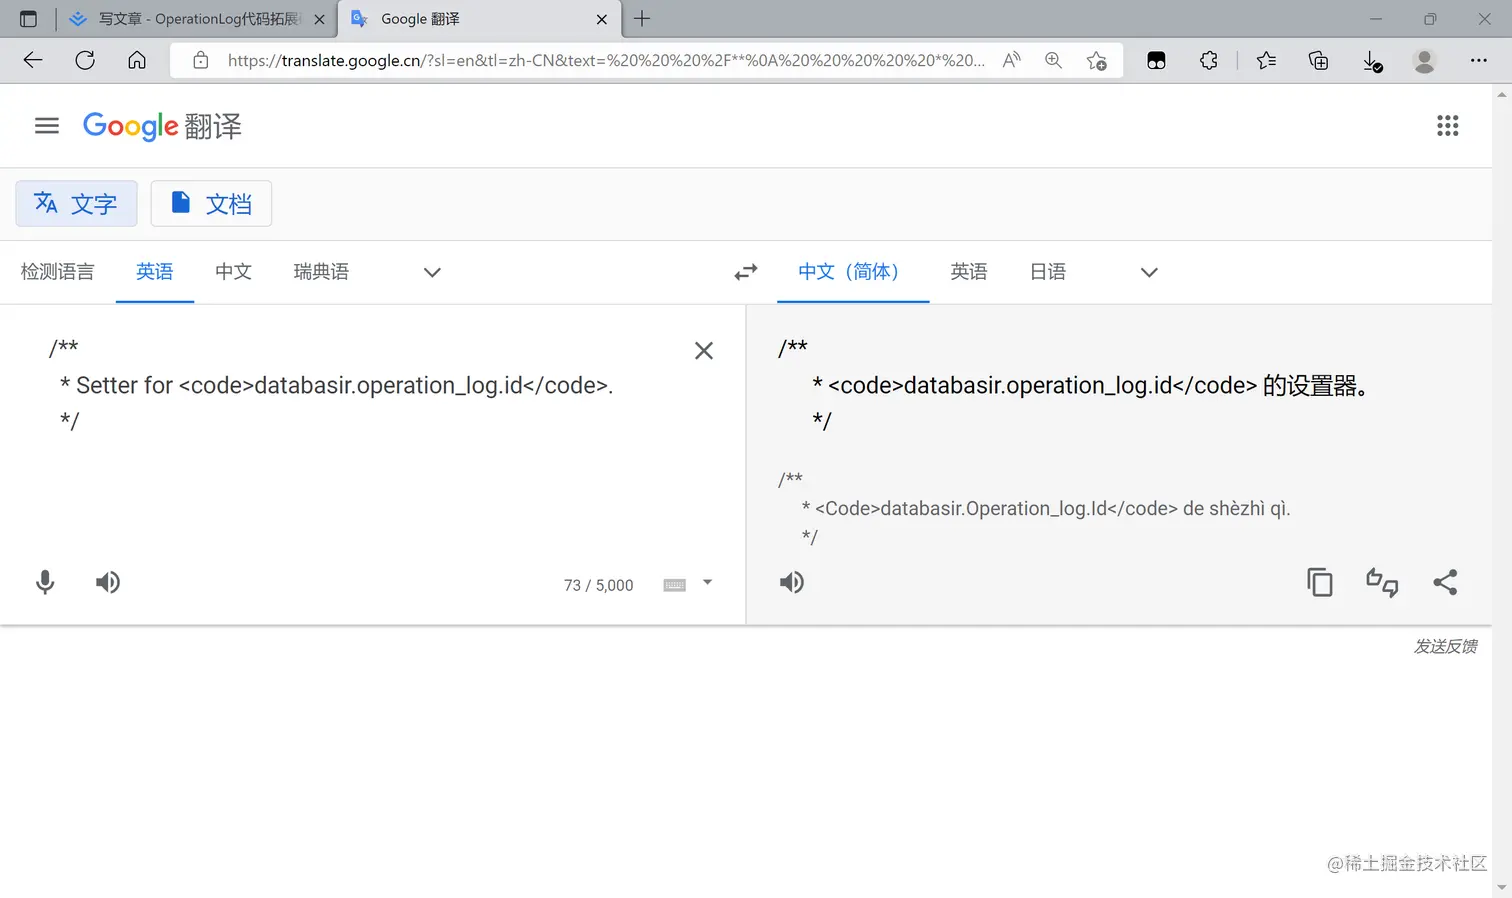1512x898 pixels.
Task: Click the translated text 的设置器
Action: (x=1315, y=386)
